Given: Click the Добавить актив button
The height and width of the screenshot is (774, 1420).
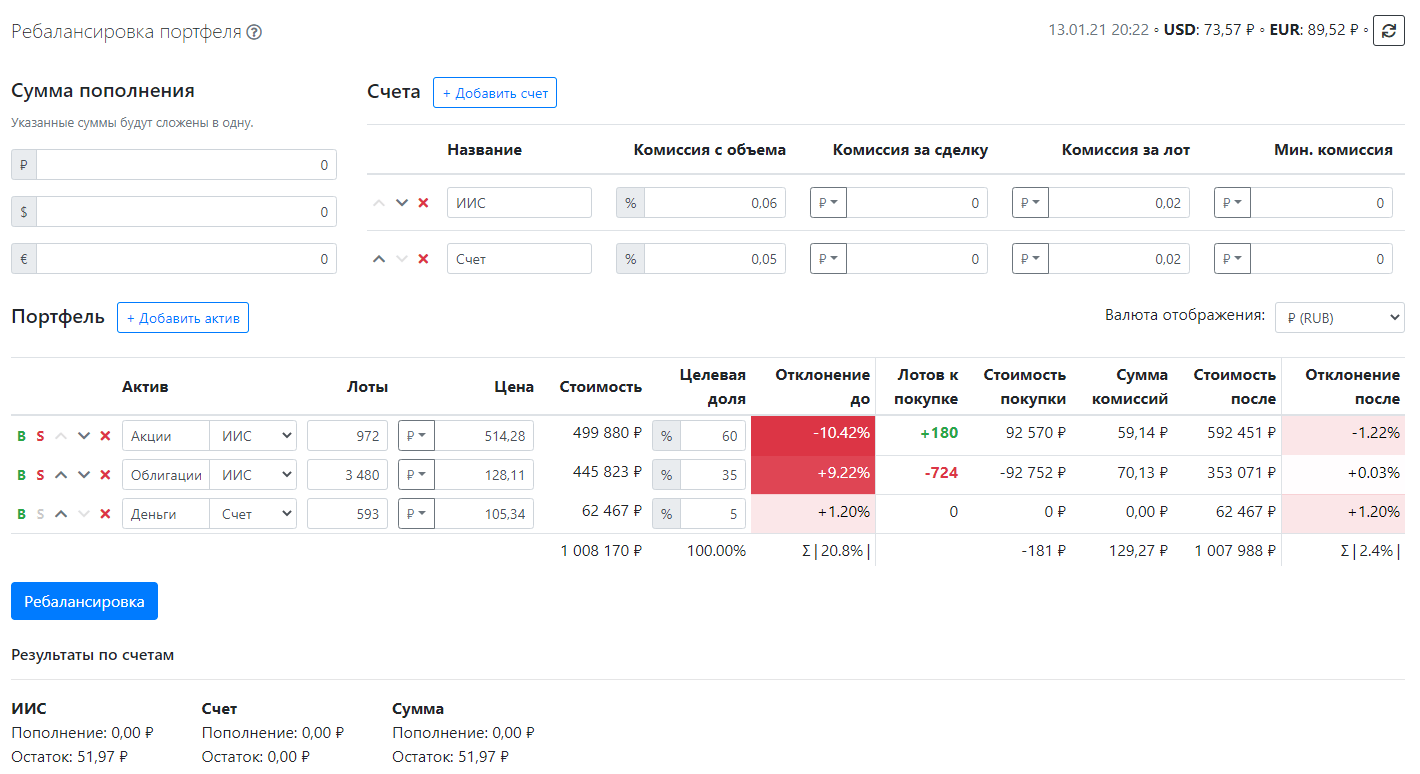Looking at the screenshot, I should (x=183, y=318).
